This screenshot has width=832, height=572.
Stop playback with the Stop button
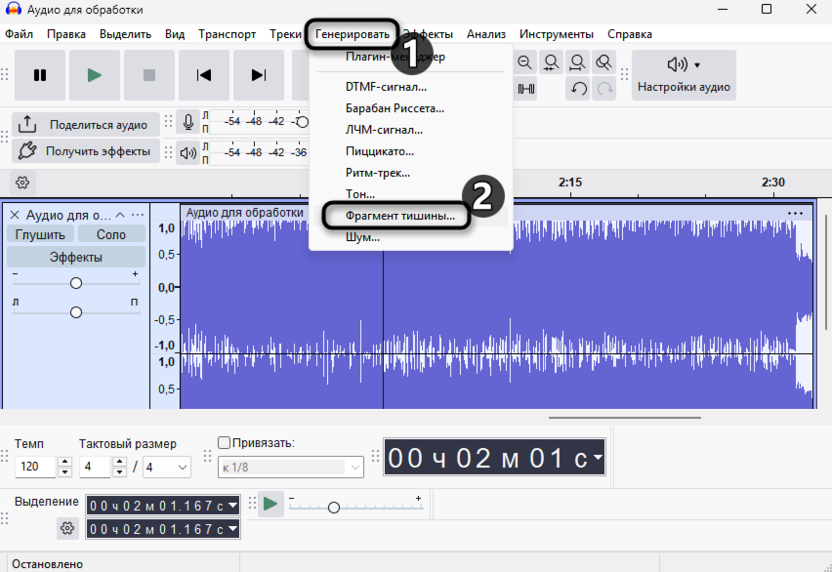(149, 75)
